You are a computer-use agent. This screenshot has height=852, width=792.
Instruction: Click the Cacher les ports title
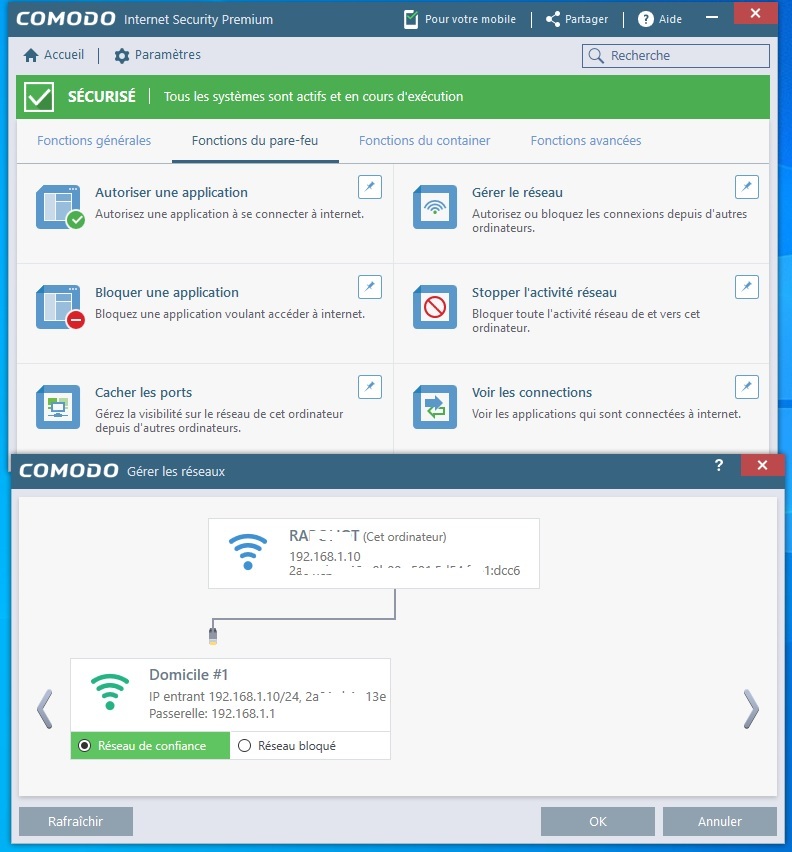[x=143, y=392]
